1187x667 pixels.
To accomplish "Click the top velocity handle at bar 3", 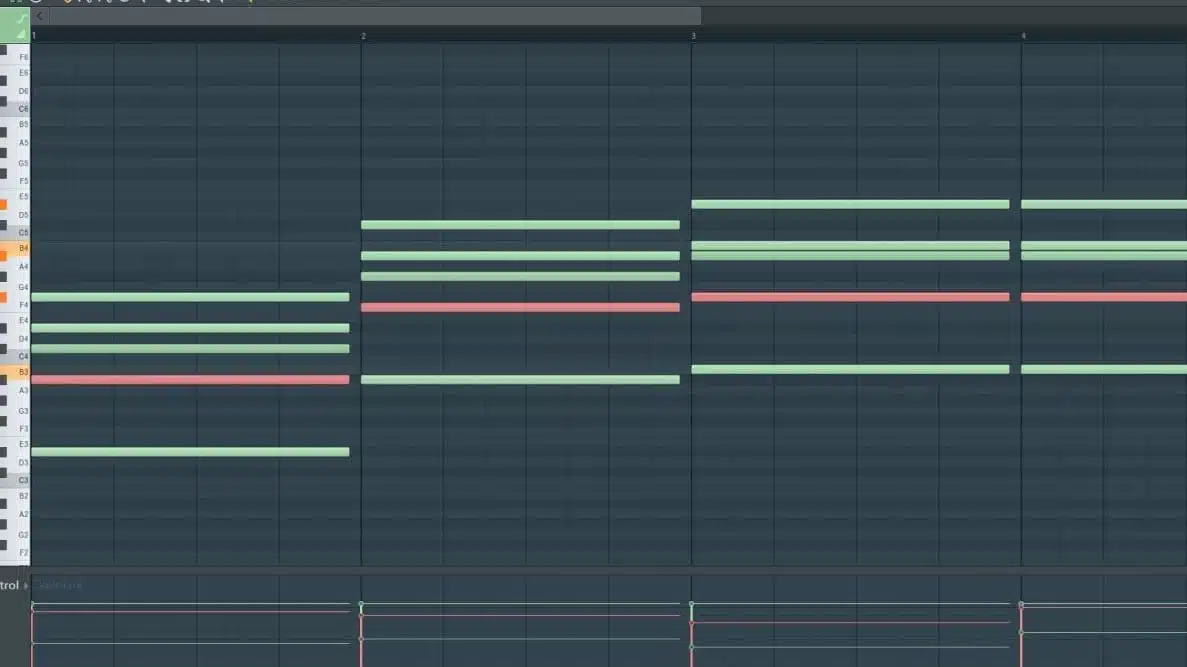I will coord(691,605).
